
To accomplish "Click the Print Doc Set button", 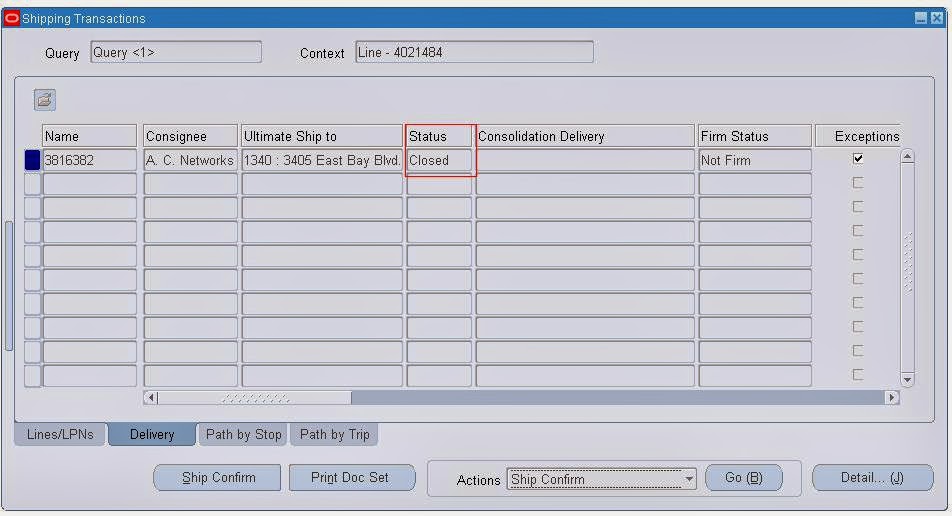I will (x=352, y=478).
